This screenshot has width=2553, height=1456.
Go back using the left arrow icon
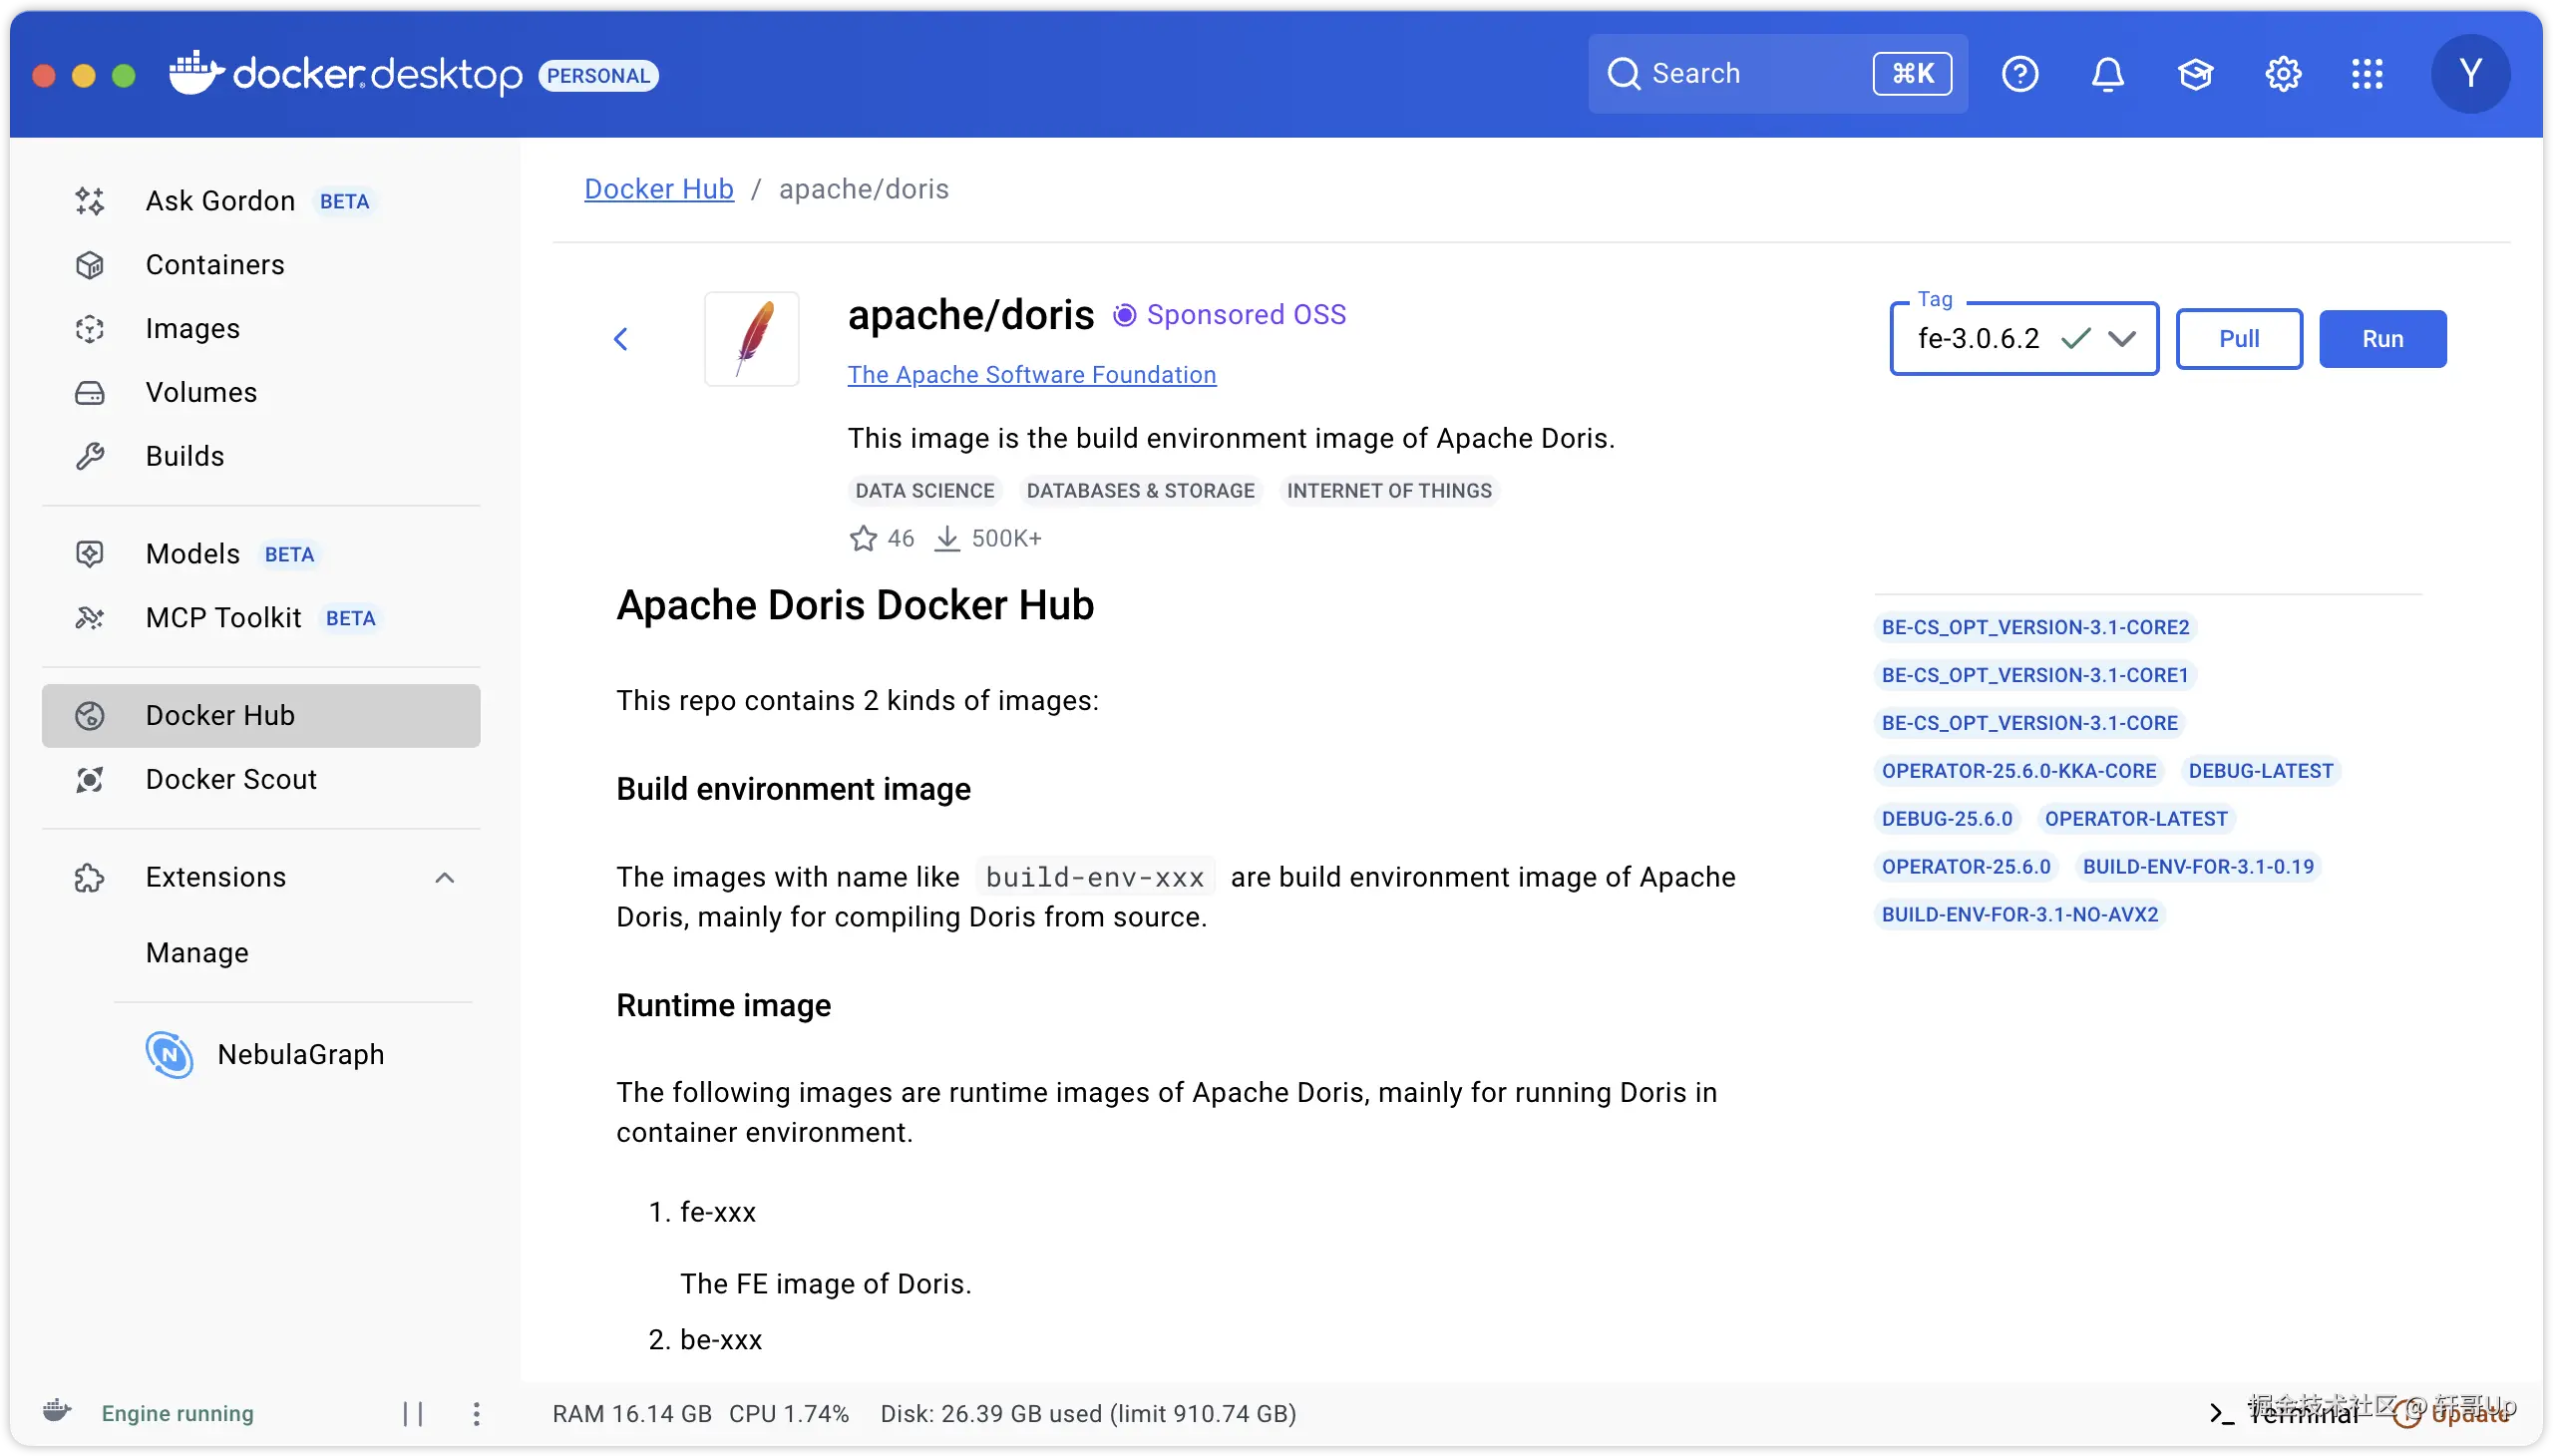pyautogui.click(x=621, y=339)
